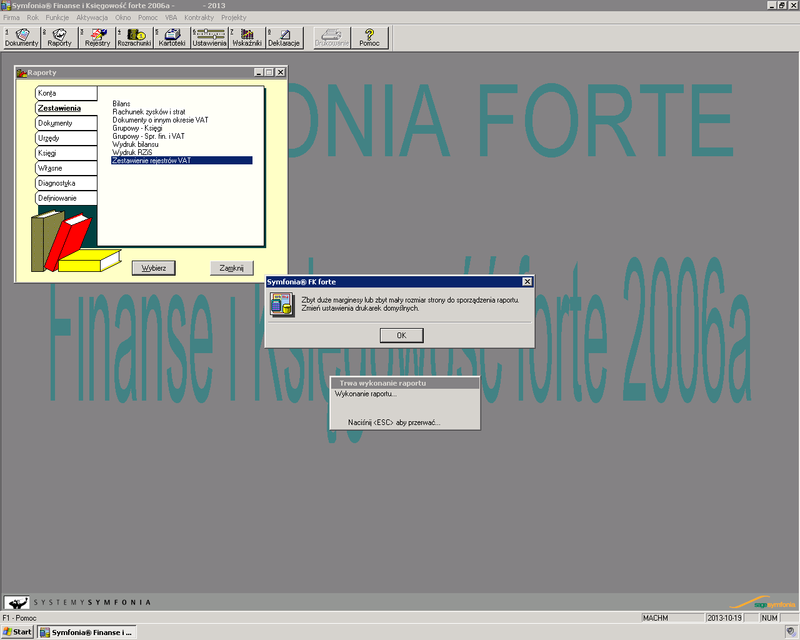Open the Kontrakty menu

click(199, 17)
